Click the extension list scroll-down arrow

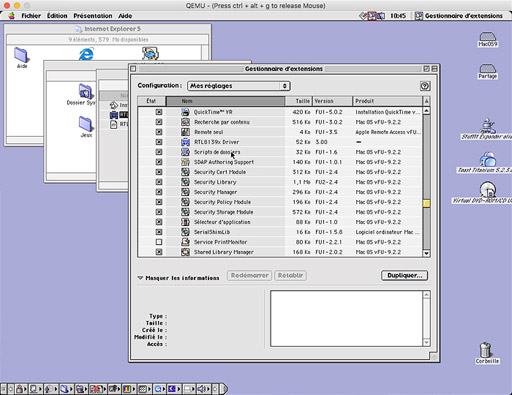pyautogui.click(x=426, y=253)
